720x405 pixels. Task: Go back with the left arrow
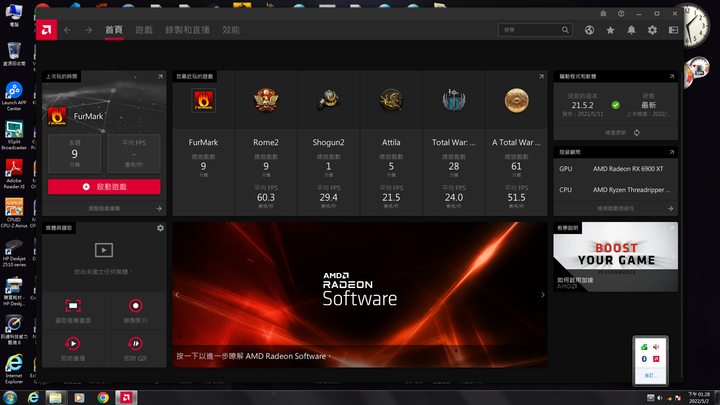pyautogui.click(x=68, y=30)
